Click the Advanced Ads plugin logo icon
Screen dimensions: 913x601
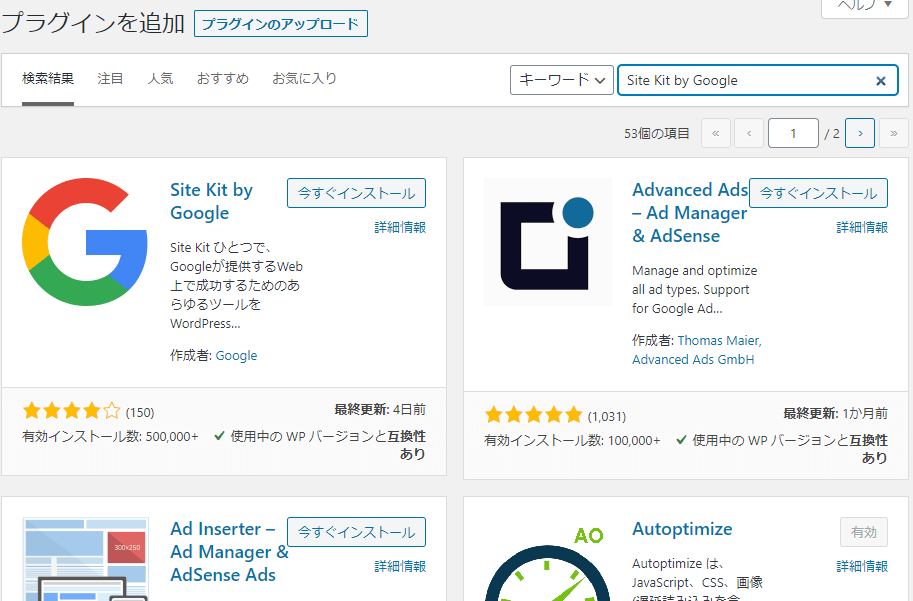pyautogui.click(x=547, y=242)
